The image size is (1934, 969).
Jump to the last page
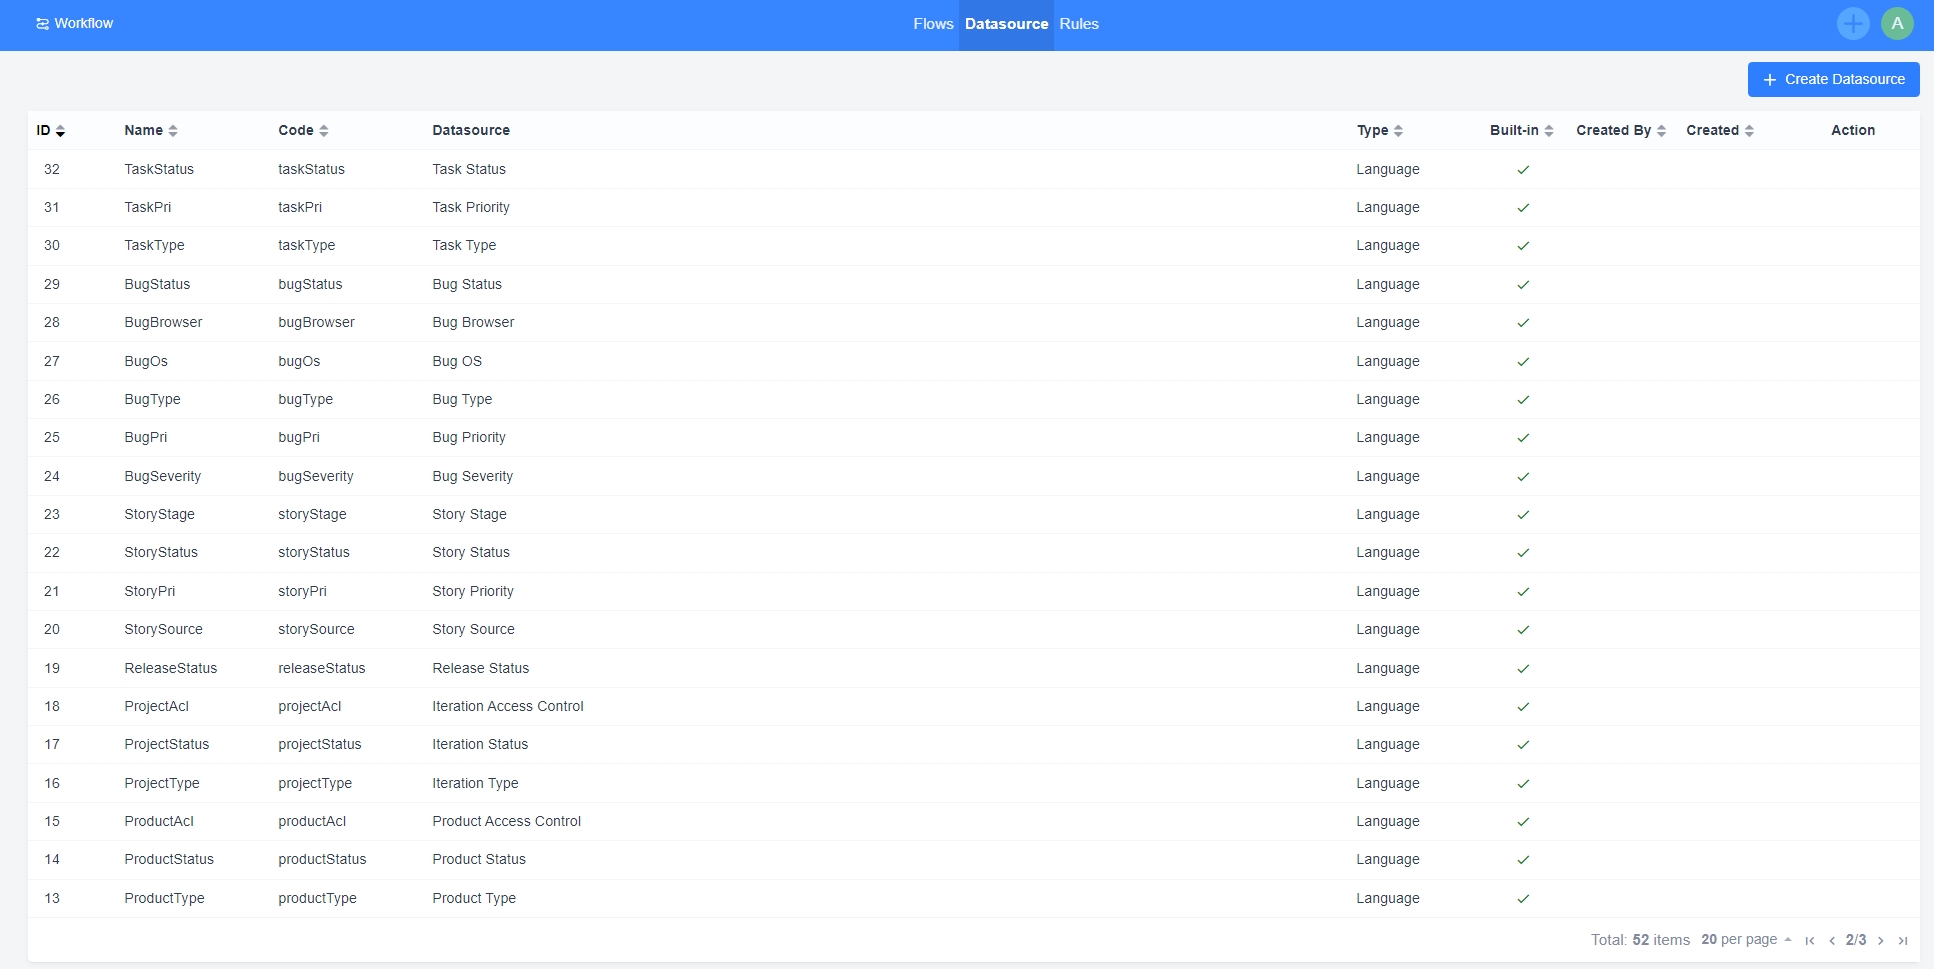(x=1902, y=940)
